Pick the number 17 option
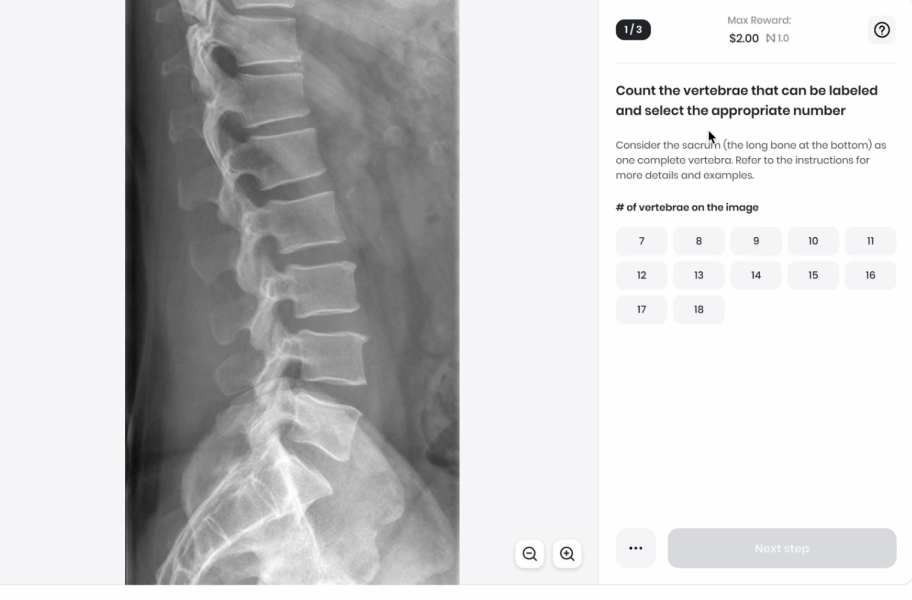This screenshot has width=912, height=600. [x=642, y=310]
